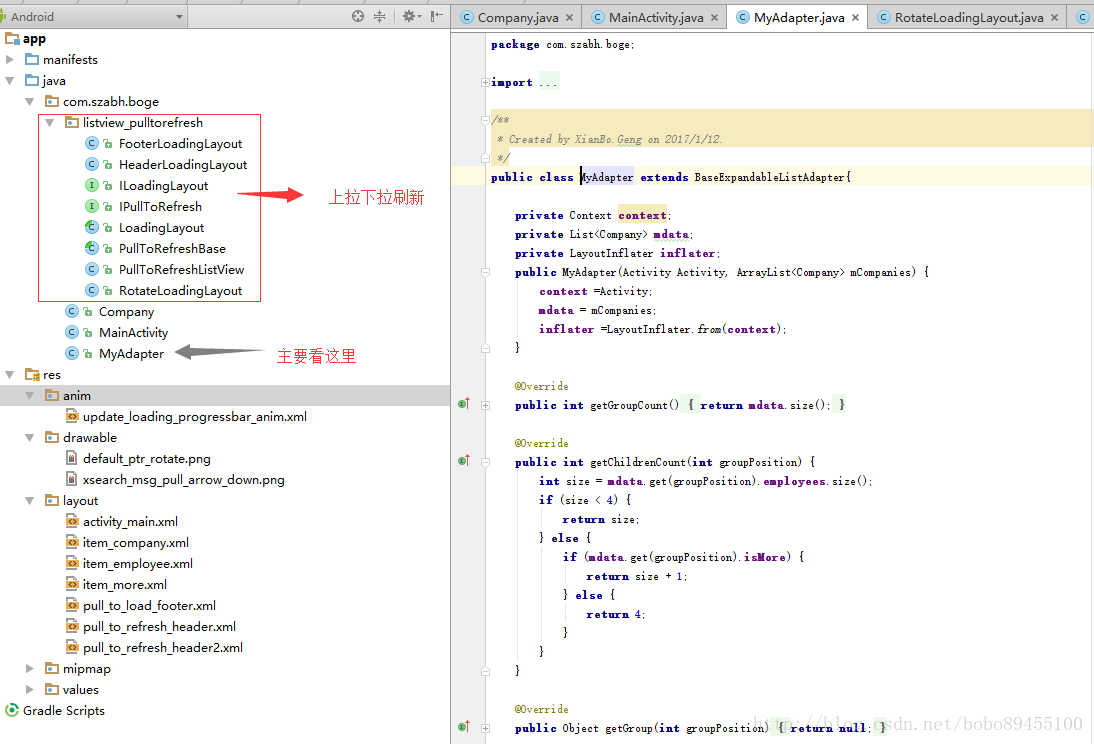Close the RotateLoadingLayout.java tab

1054,17
